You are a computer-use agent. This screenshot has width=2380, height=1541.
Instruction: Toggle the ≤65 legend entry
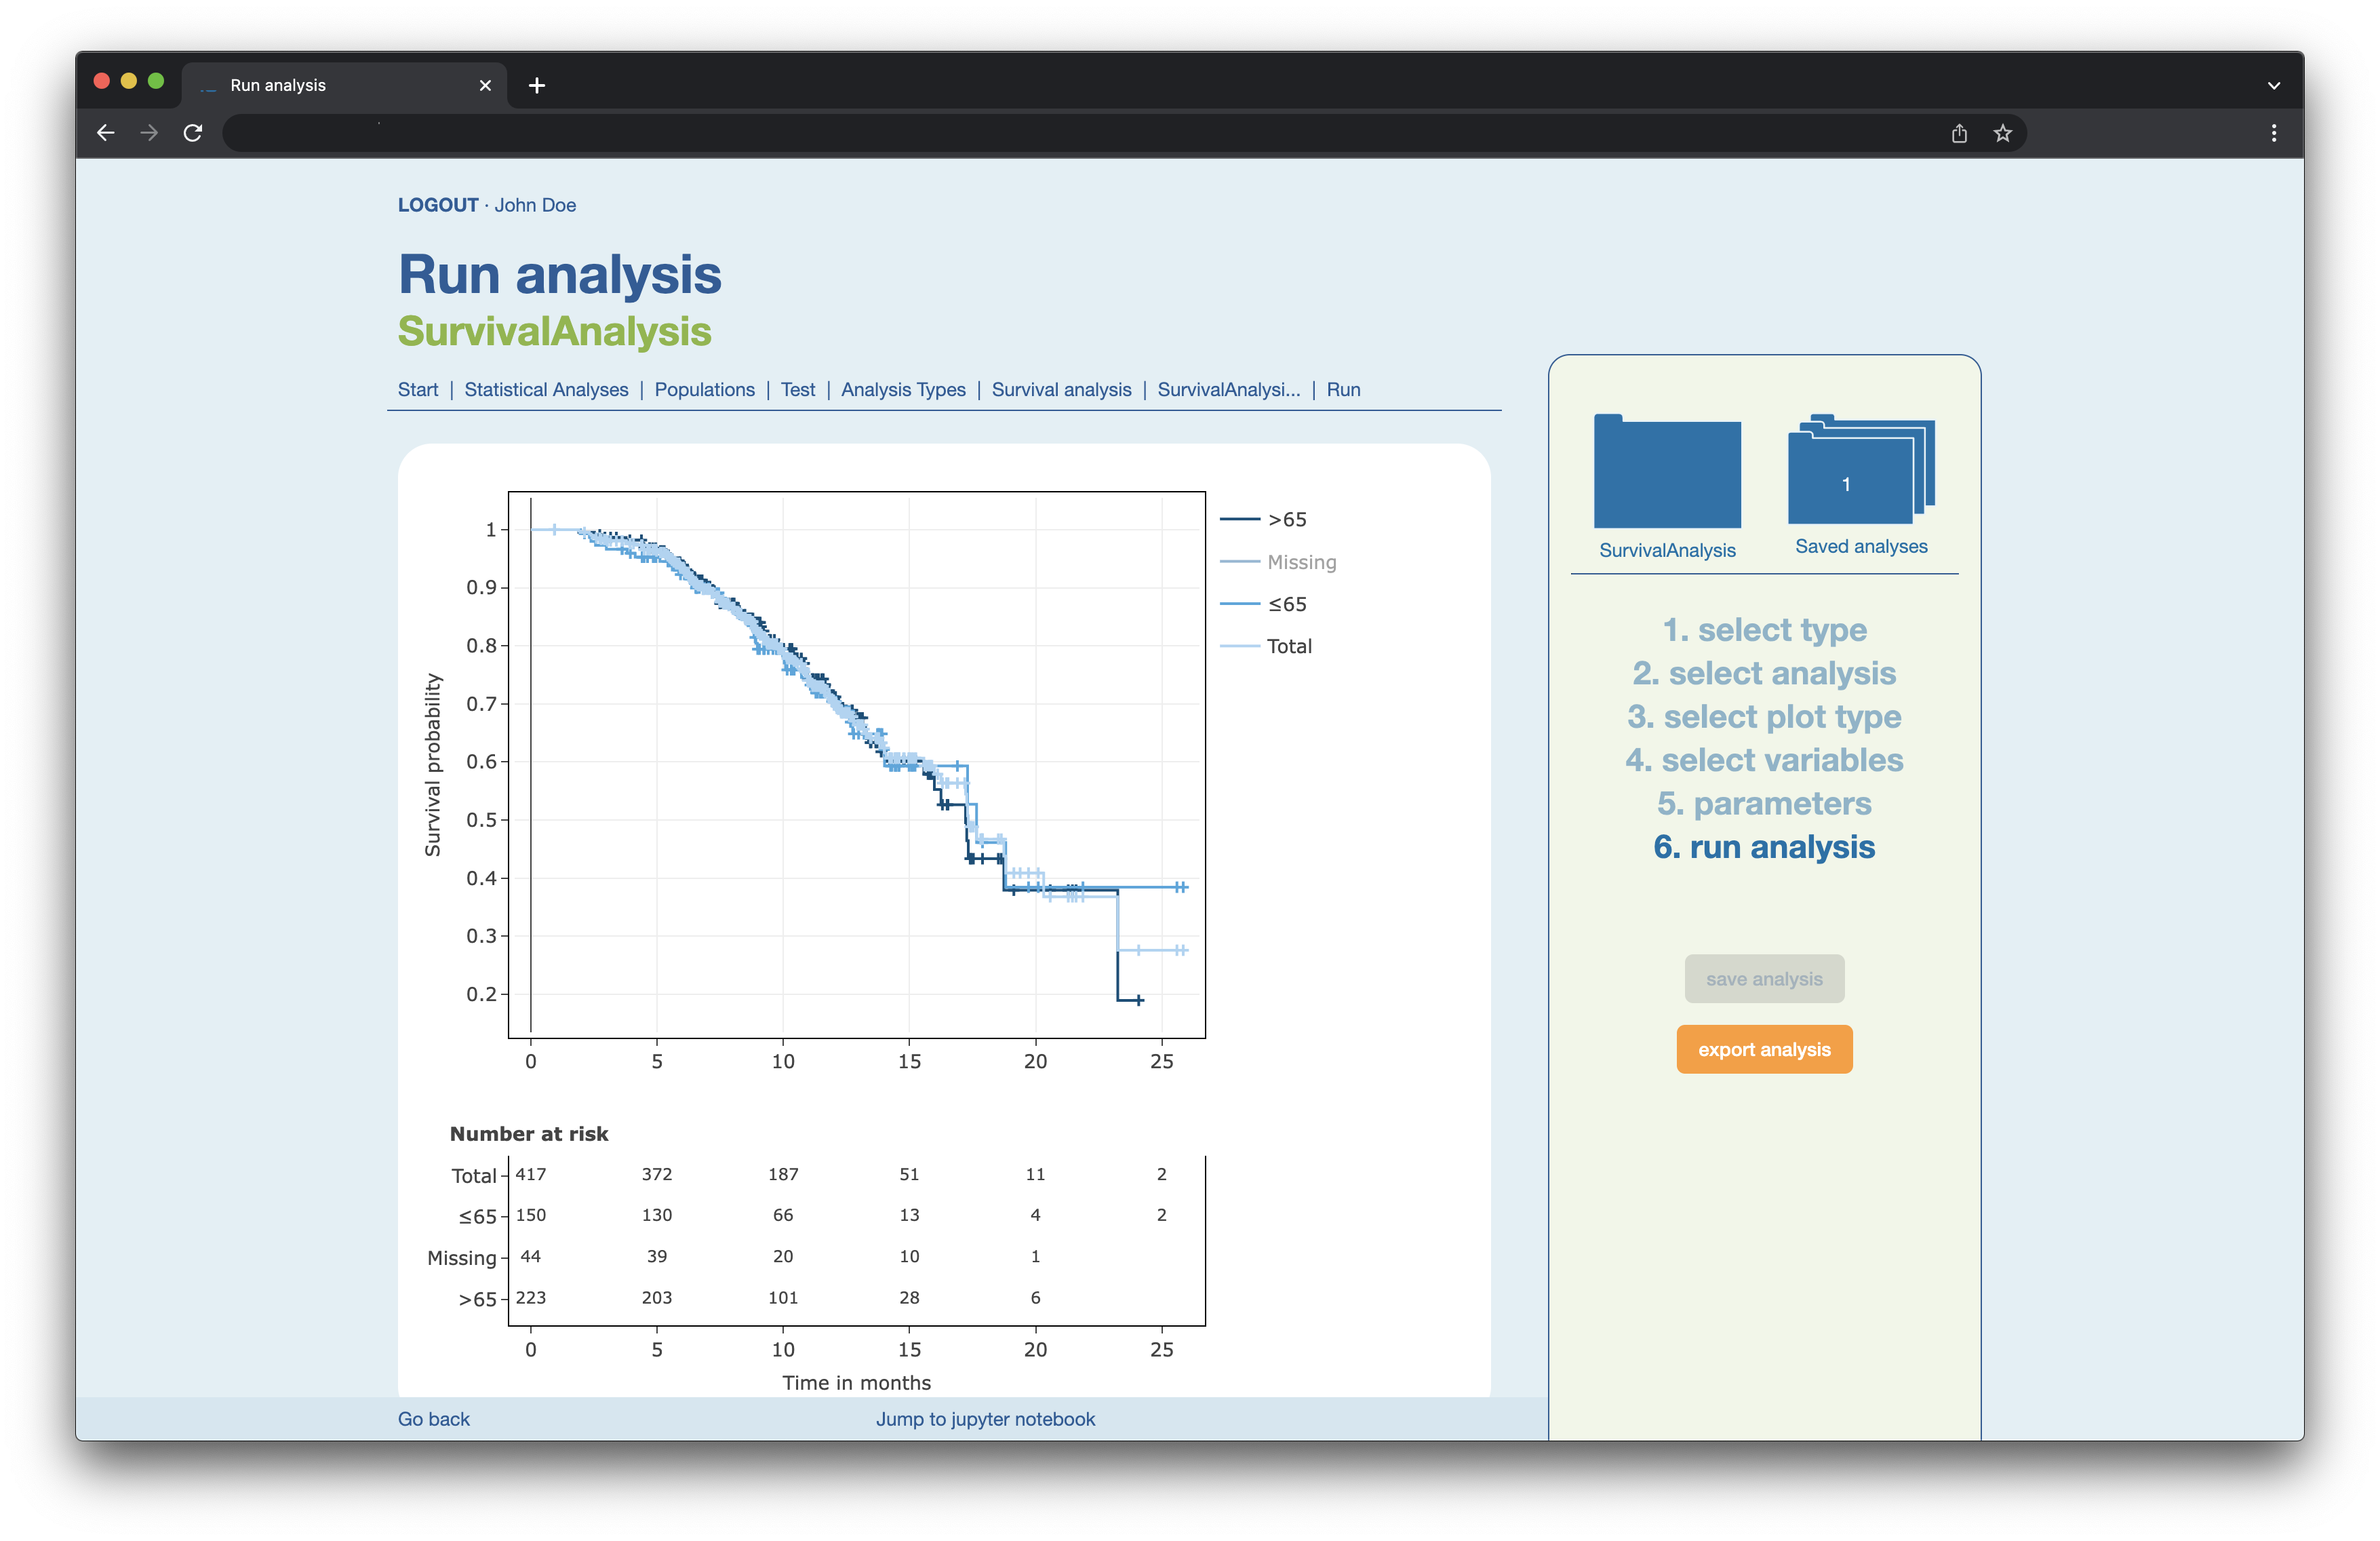[1264, 604]
